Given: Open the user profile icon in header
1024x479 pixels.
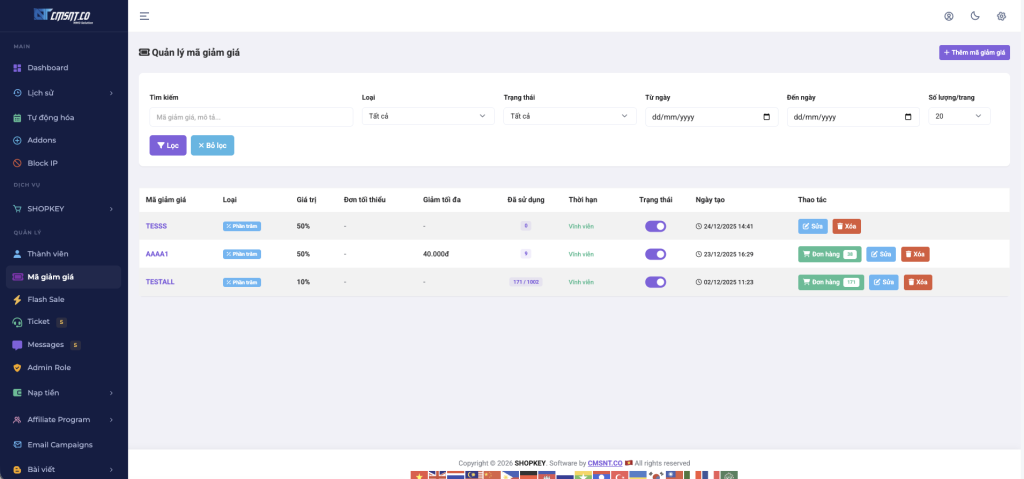Looking at the screenshot, I should [948, 16].
